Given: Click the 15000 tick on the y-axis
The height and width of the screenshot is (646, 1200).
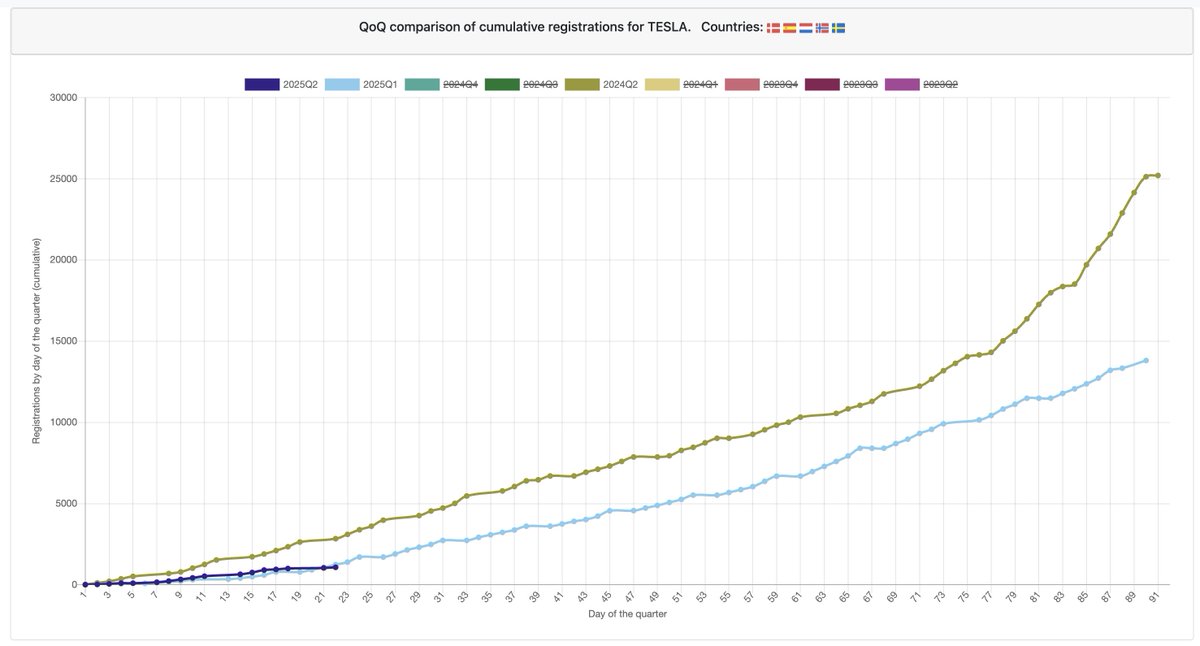Looking at the screenshot, I should 64,341.
